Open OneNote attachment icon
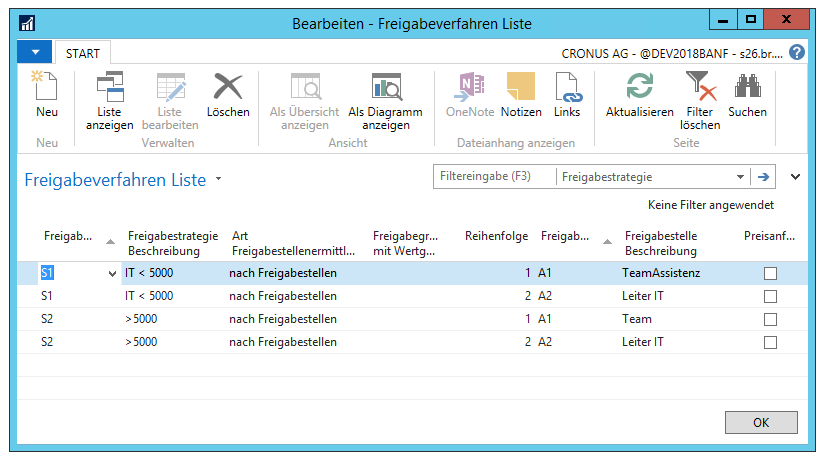 470,86
